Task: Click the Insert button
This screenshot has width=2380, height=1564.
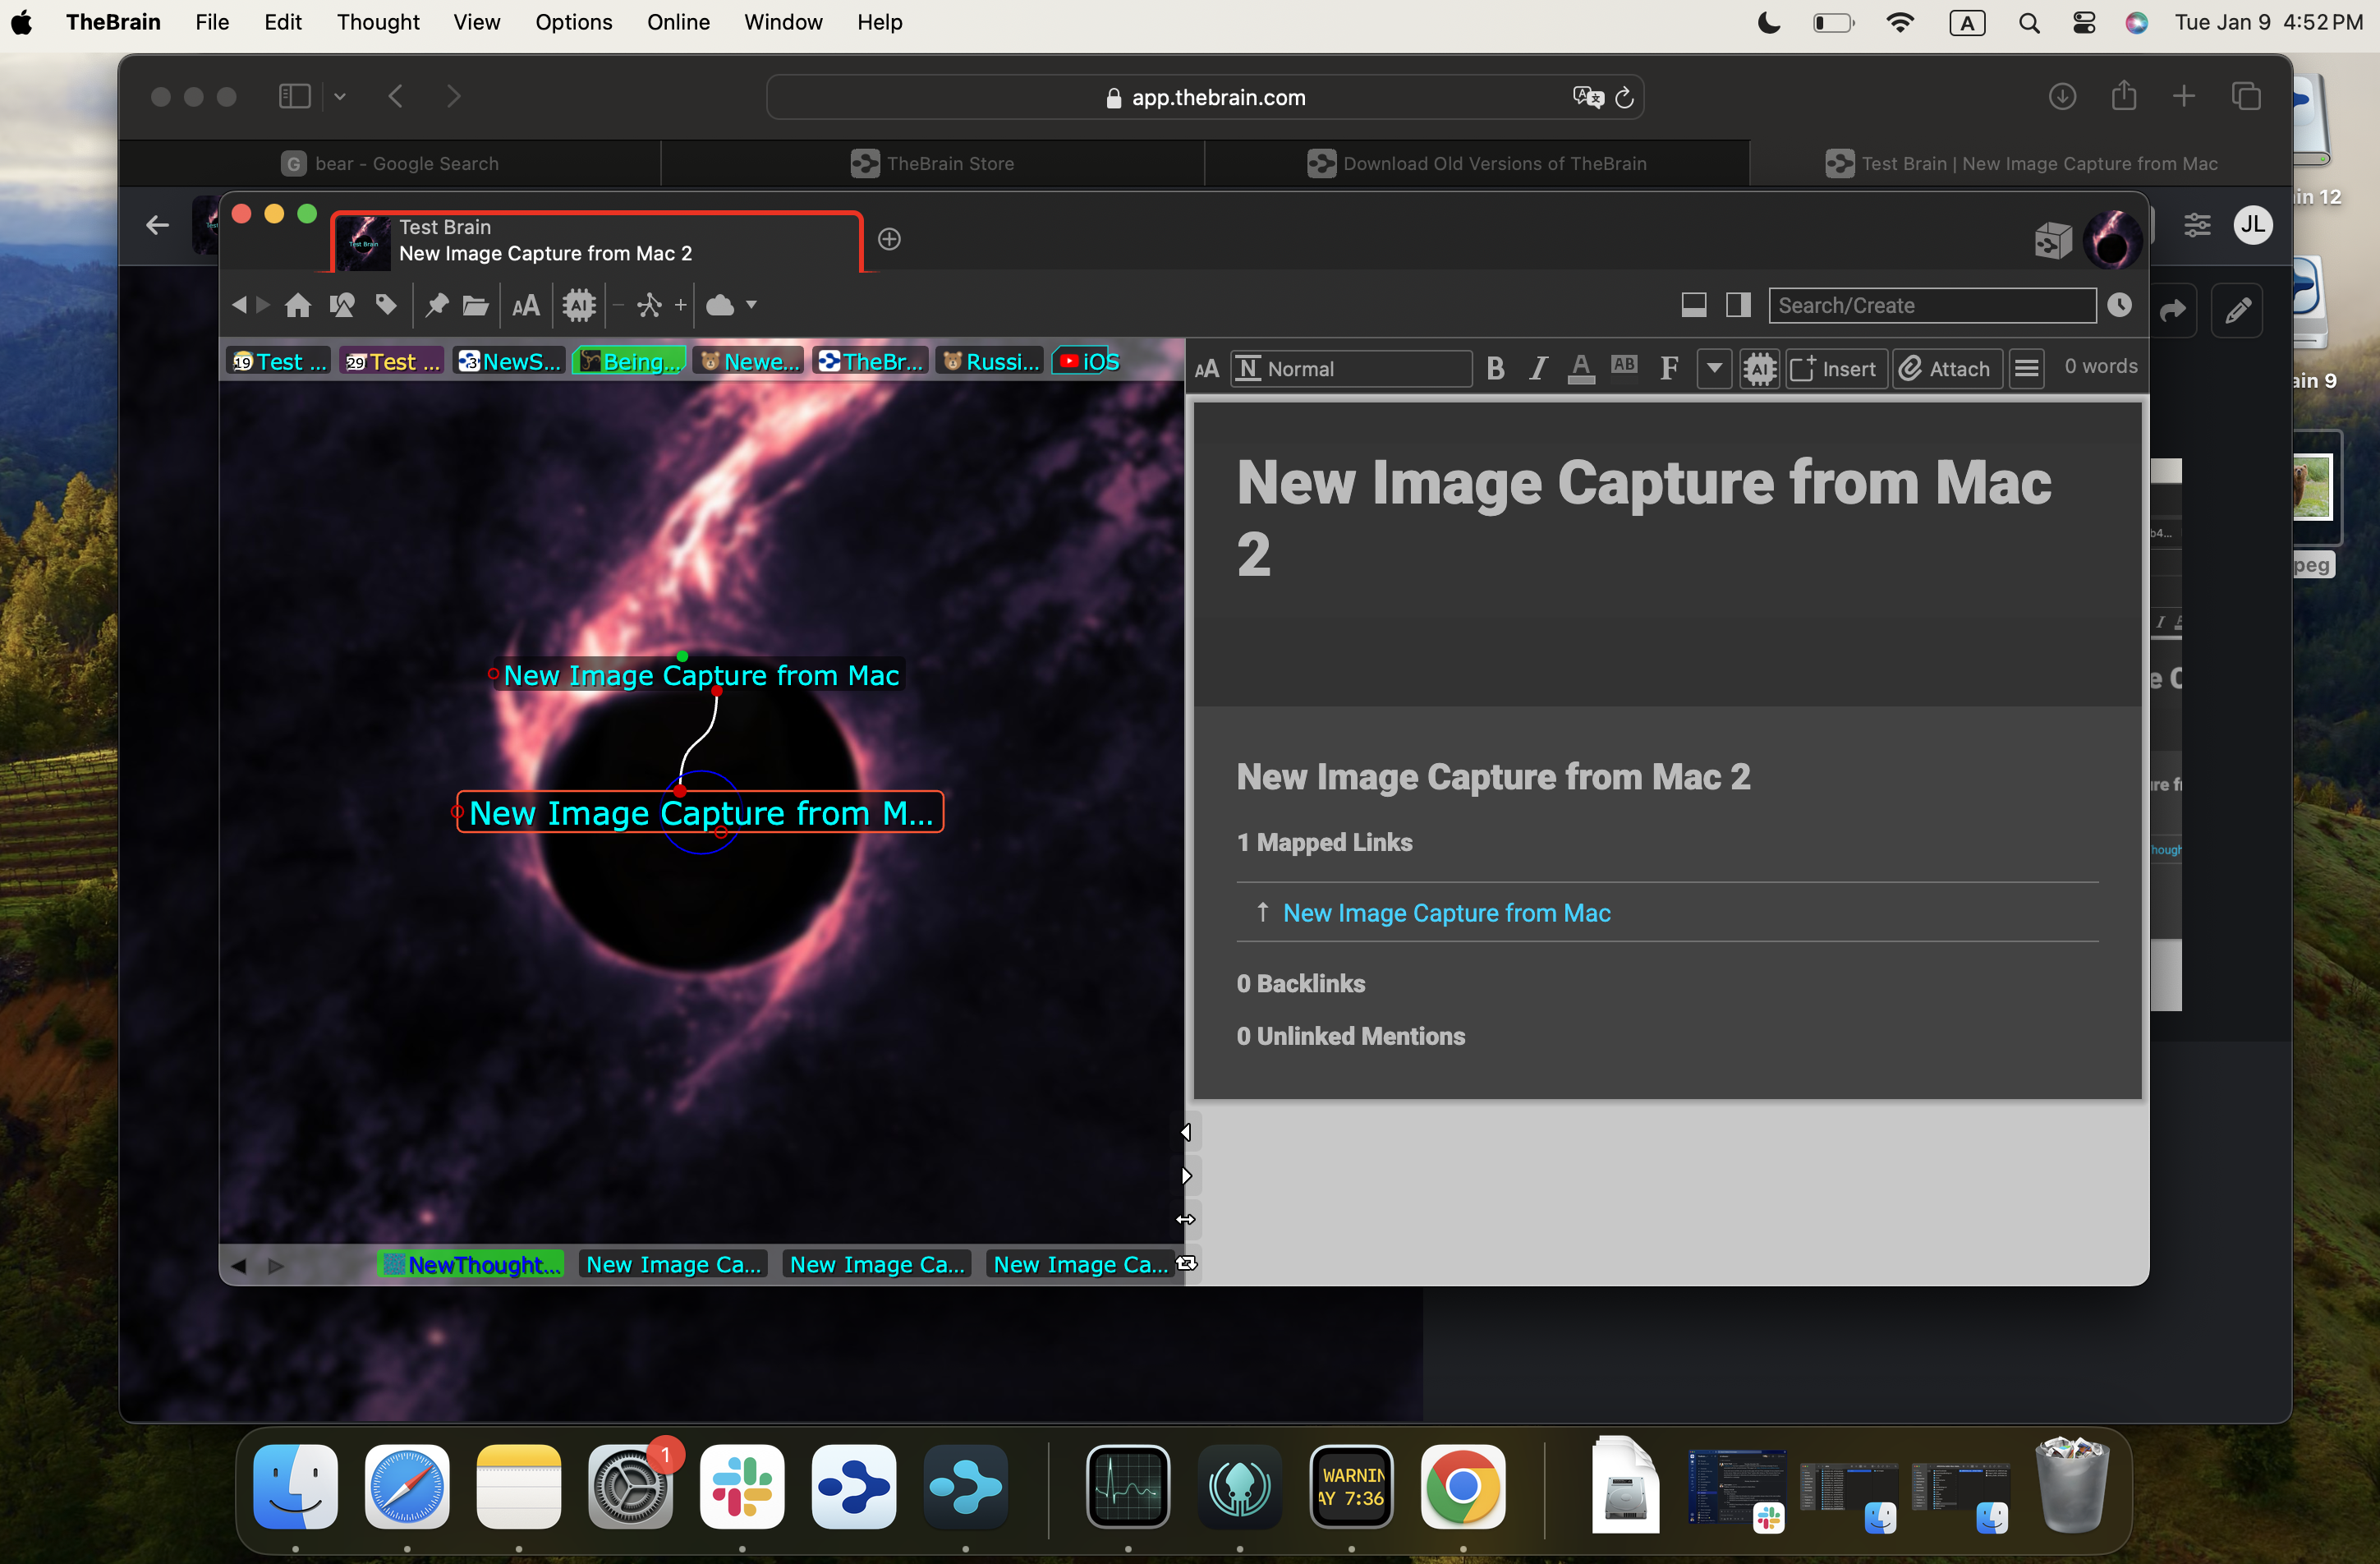Action: coord(1835,369)
